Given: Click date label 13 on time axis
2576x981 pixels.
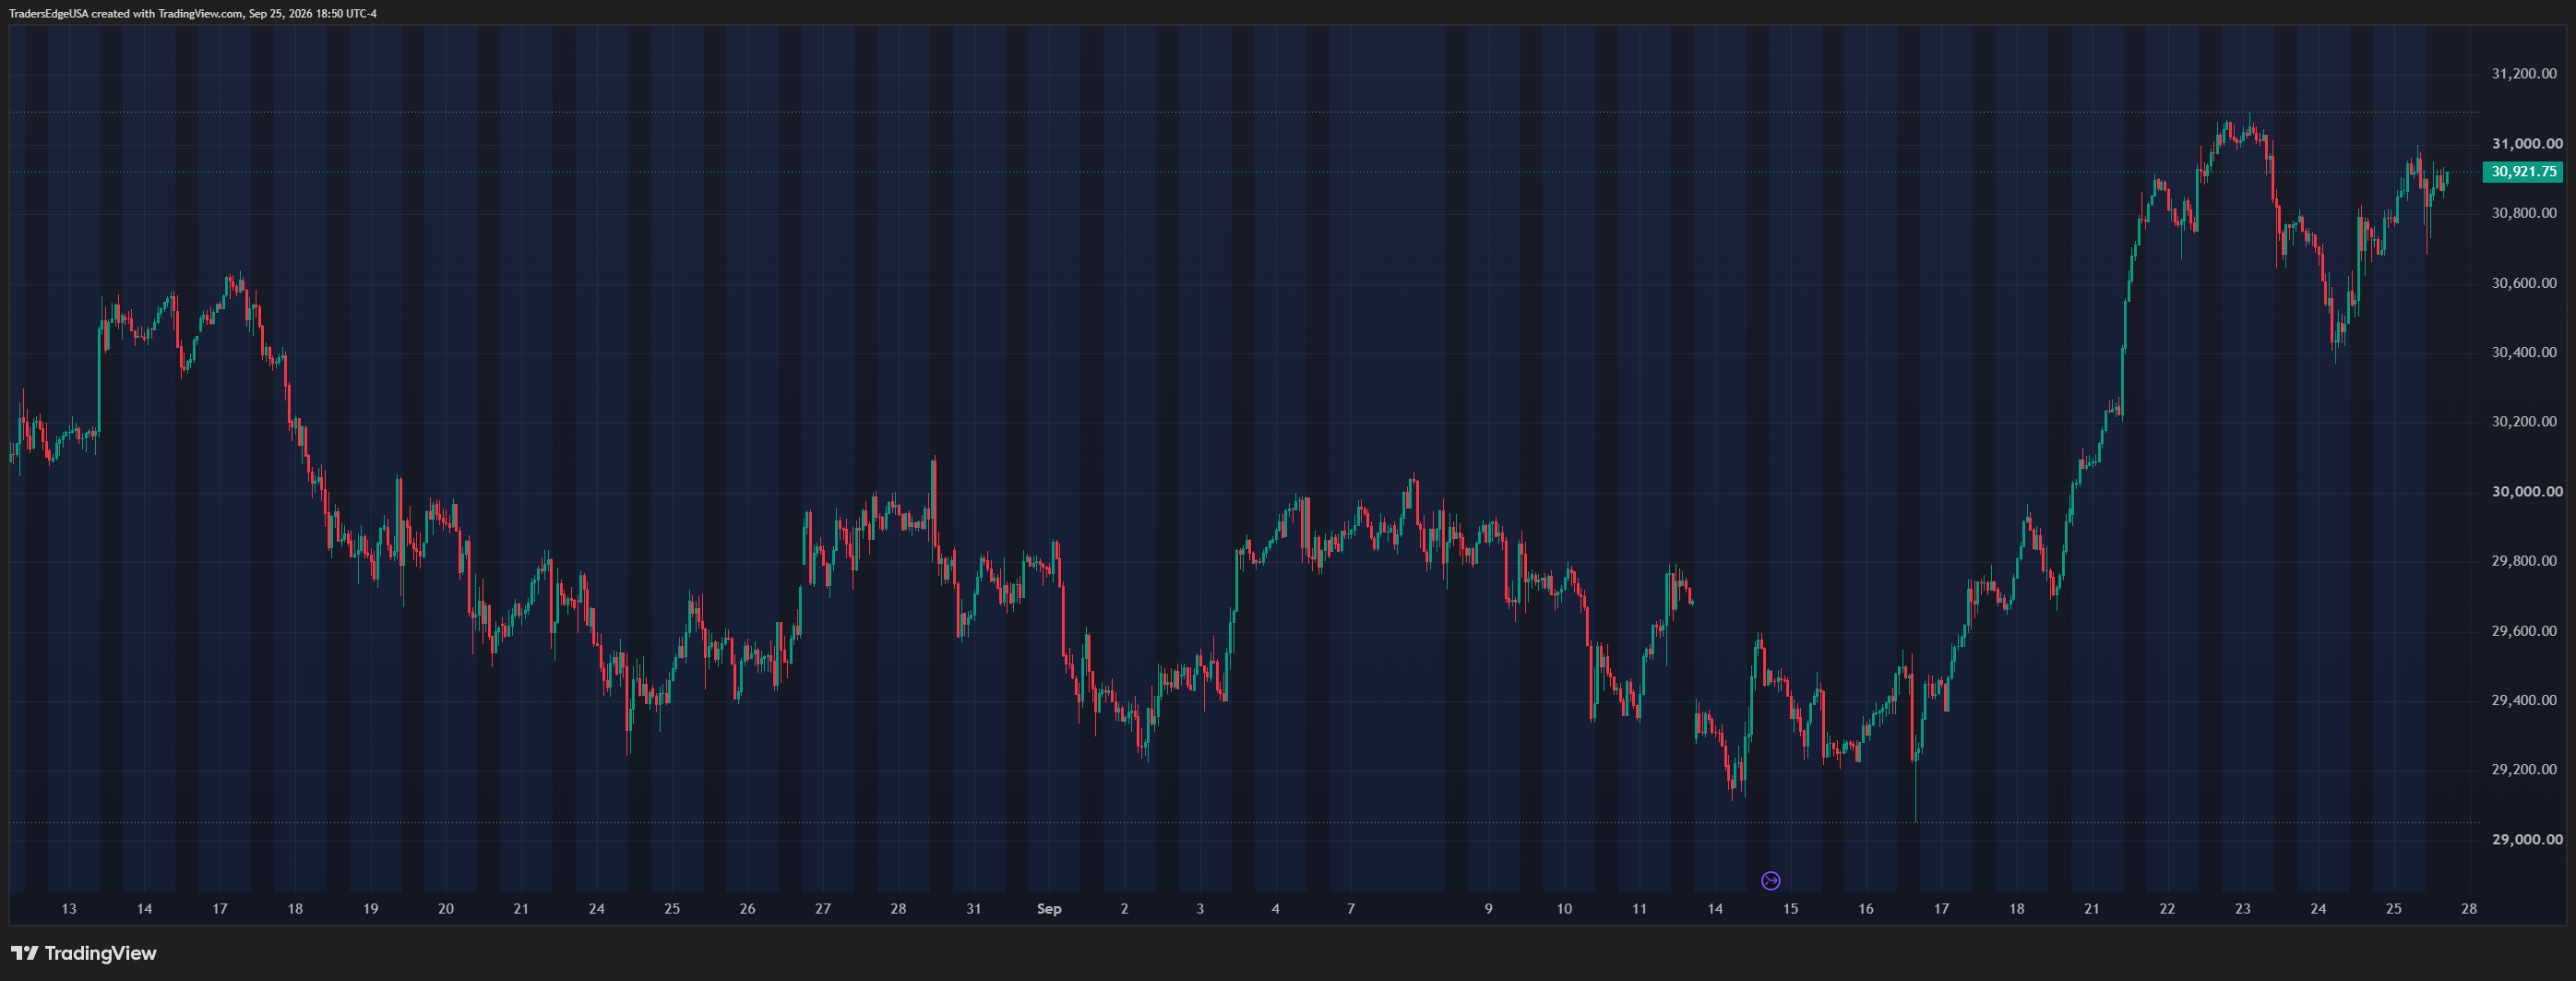Looking at the screenshot, I should click(69, 909).
